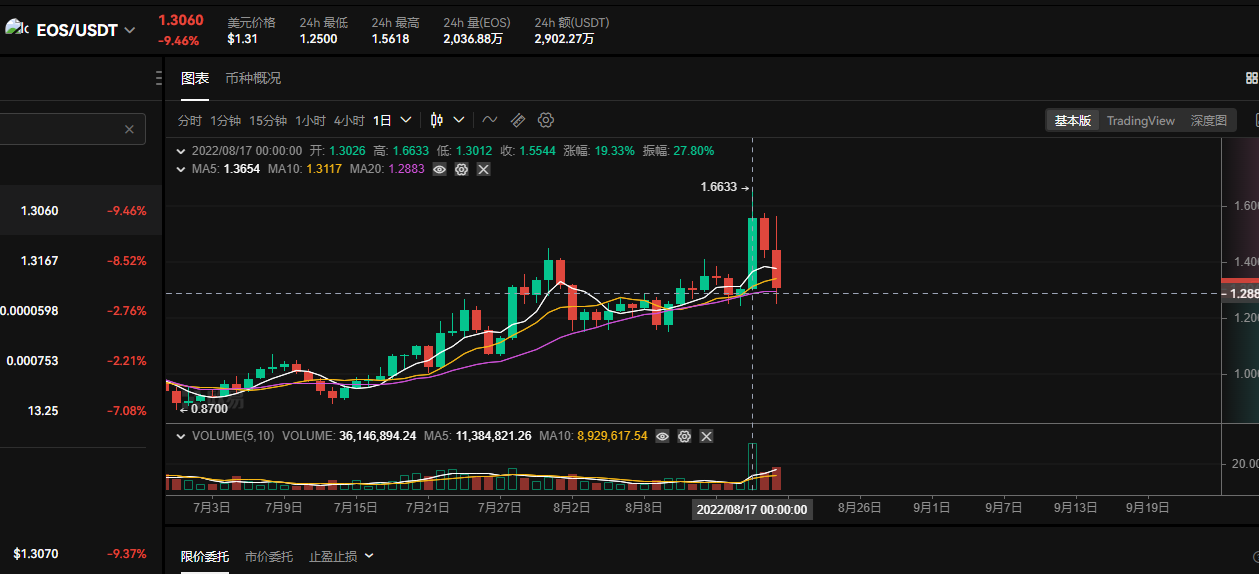Click the 24h 额(USDT) value 2,902.27万

coord(564,39)
